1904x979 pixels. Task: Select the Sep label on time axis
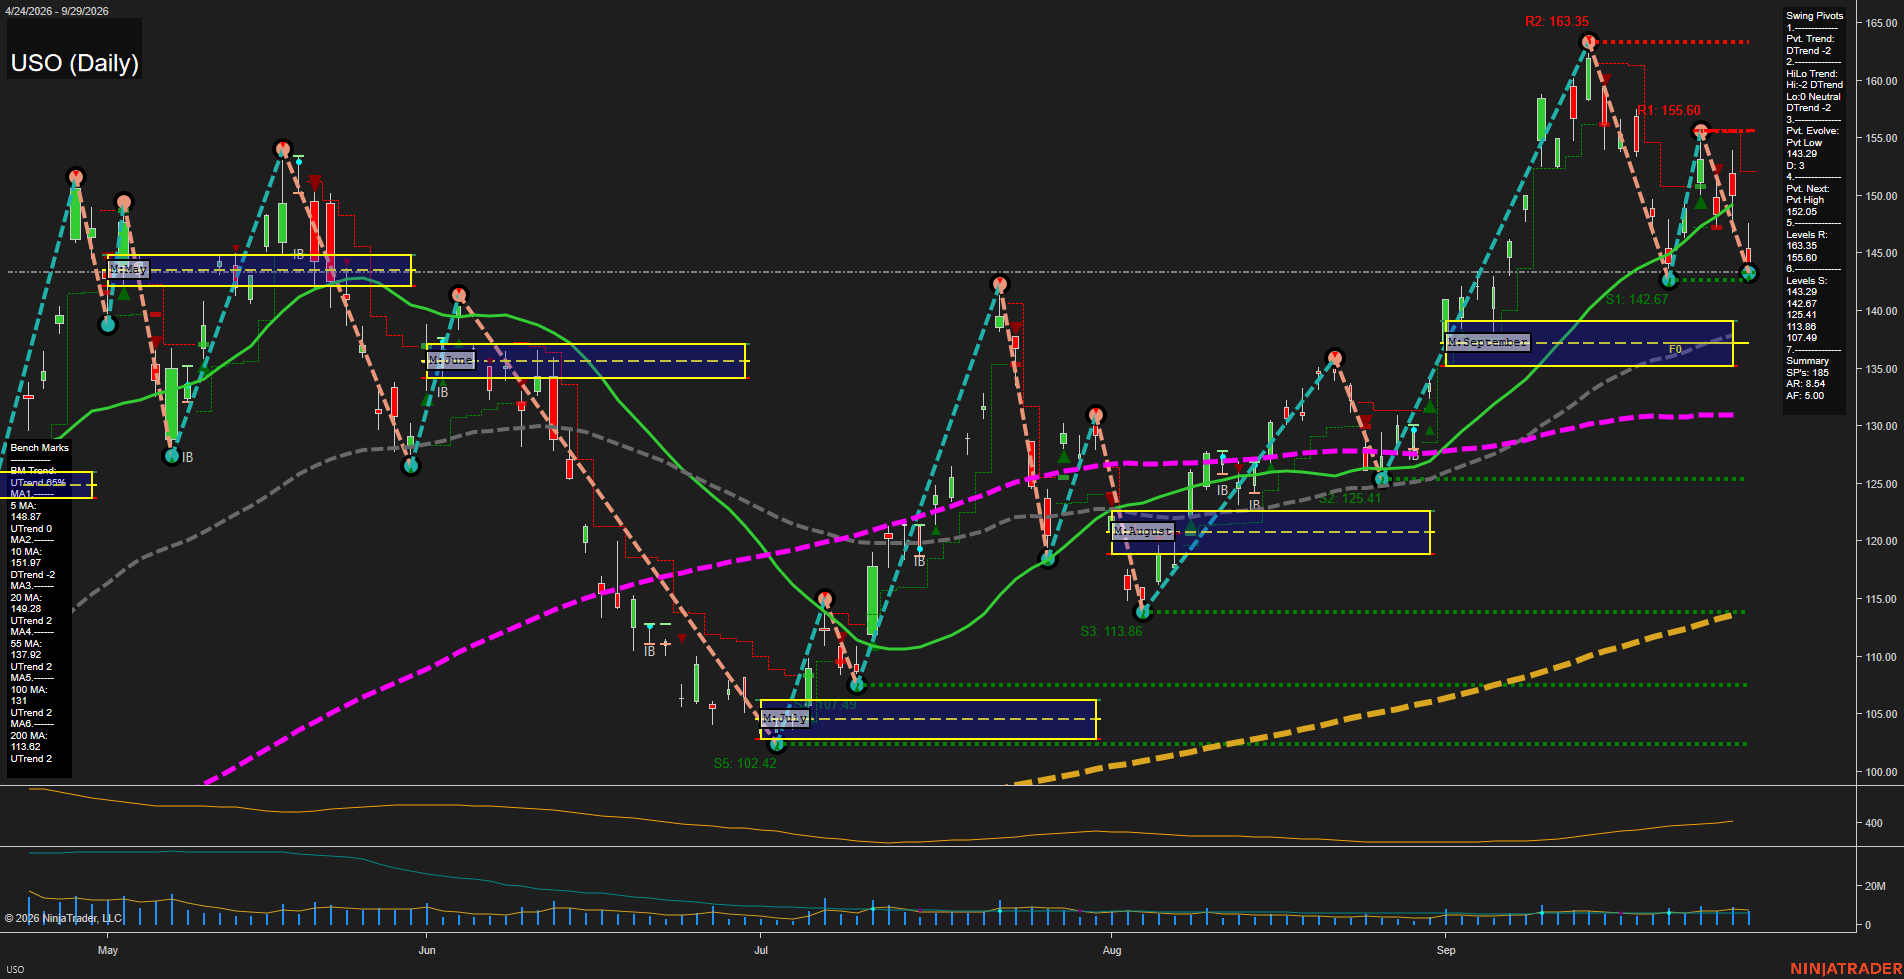(x=1446, y=950)
